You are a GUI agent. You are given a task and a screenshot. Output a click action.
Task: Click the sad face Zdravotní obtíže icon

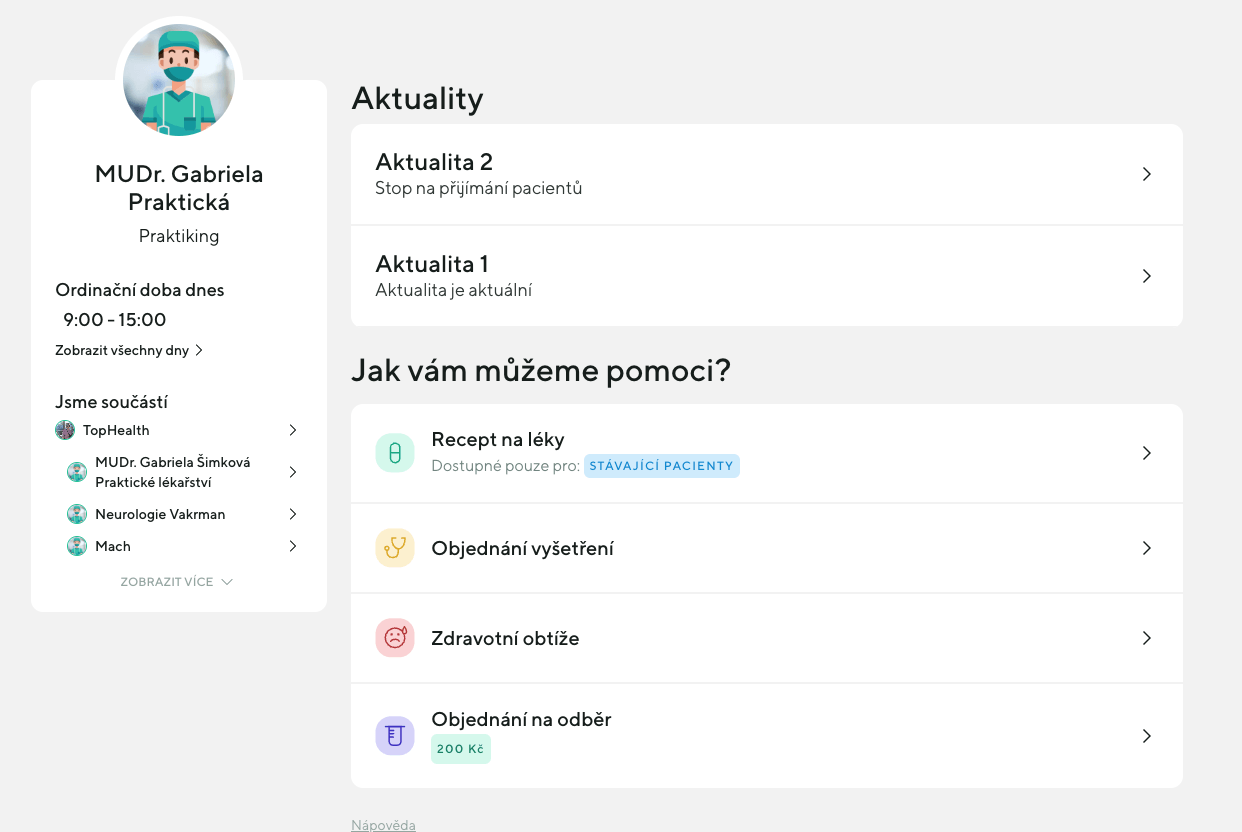(395, 638)
